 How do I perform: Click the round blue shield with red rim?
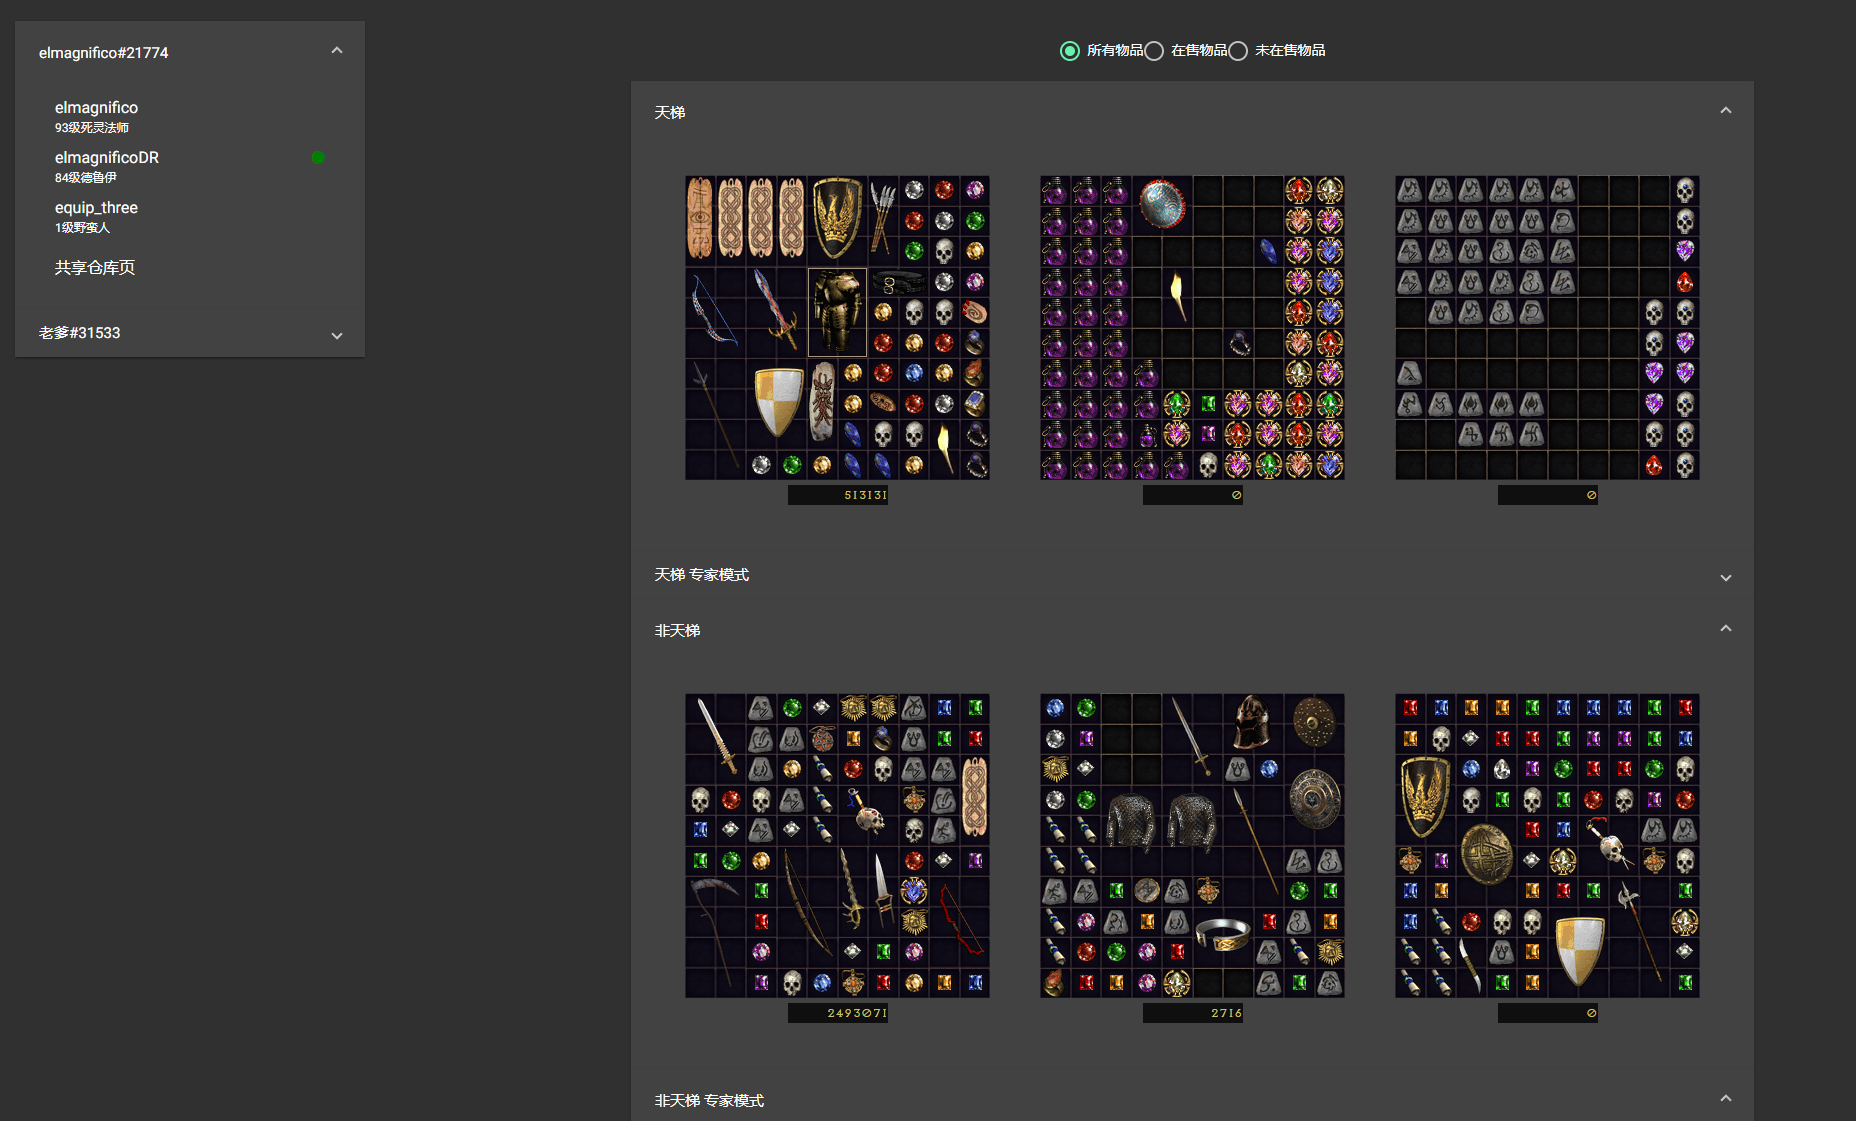[x=1162, y=203]
